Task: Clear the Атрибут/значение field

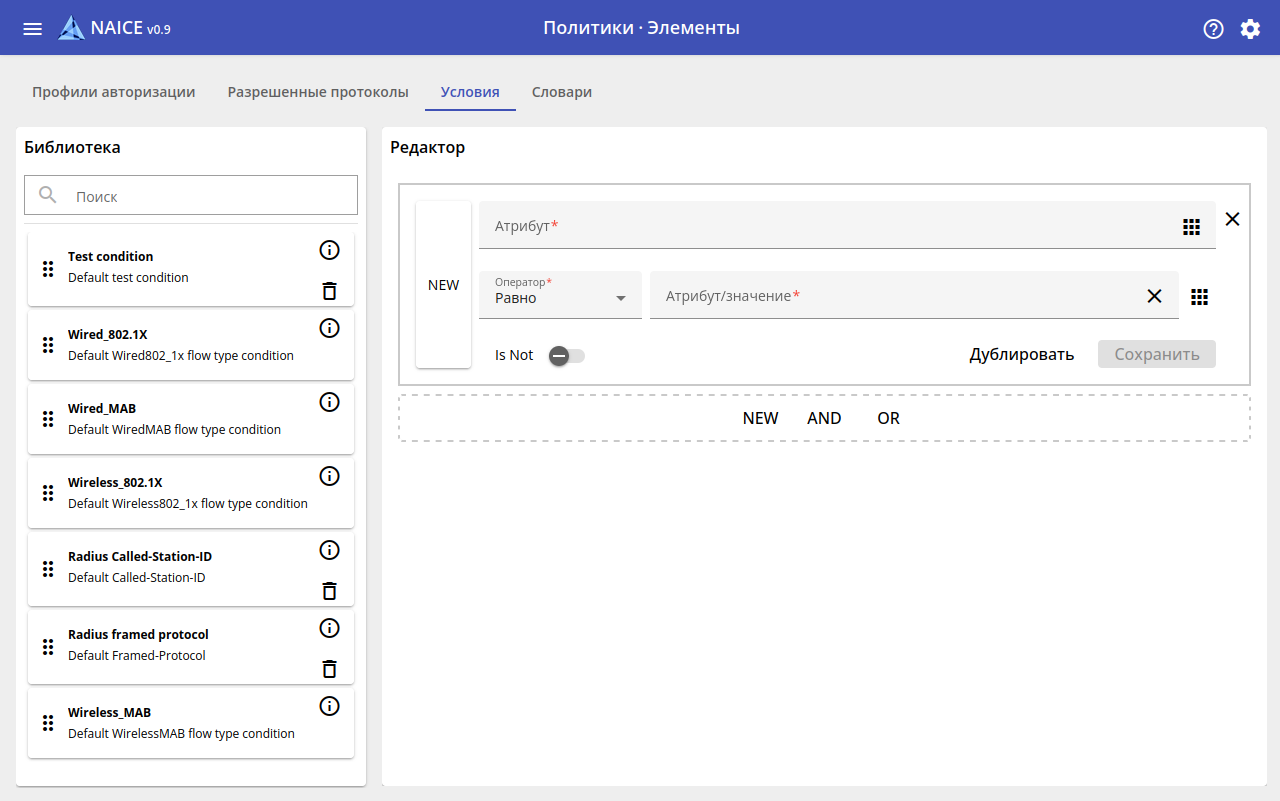Action: [x=1154, y=296]
